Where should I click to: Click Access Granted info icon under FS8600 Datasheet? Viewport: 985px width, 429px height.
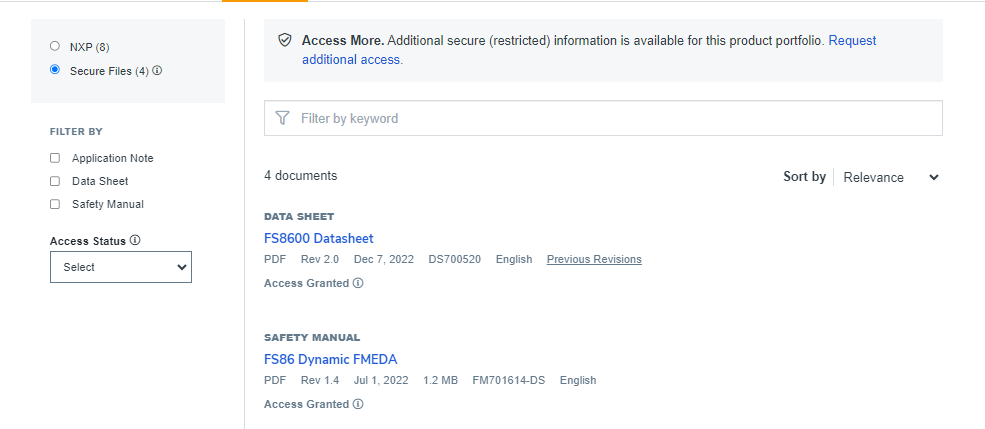pos(358,283)
